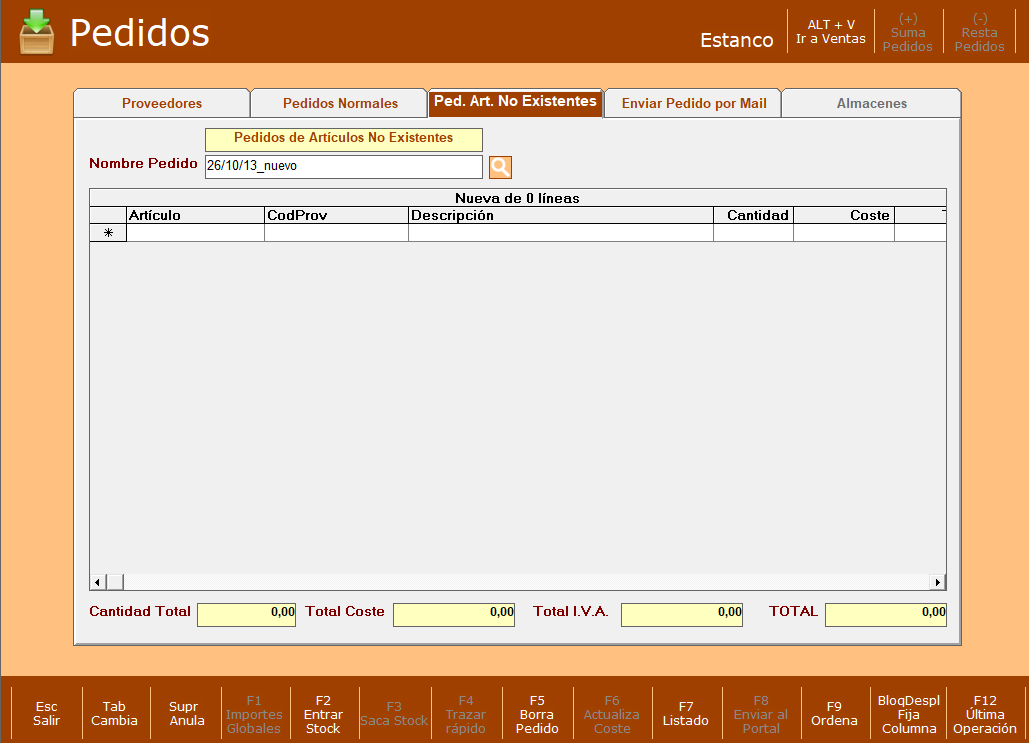Click the magnifier search icon beside Nombre Pedido
This screenshot has width=1029, height=743.
[500, 167]
